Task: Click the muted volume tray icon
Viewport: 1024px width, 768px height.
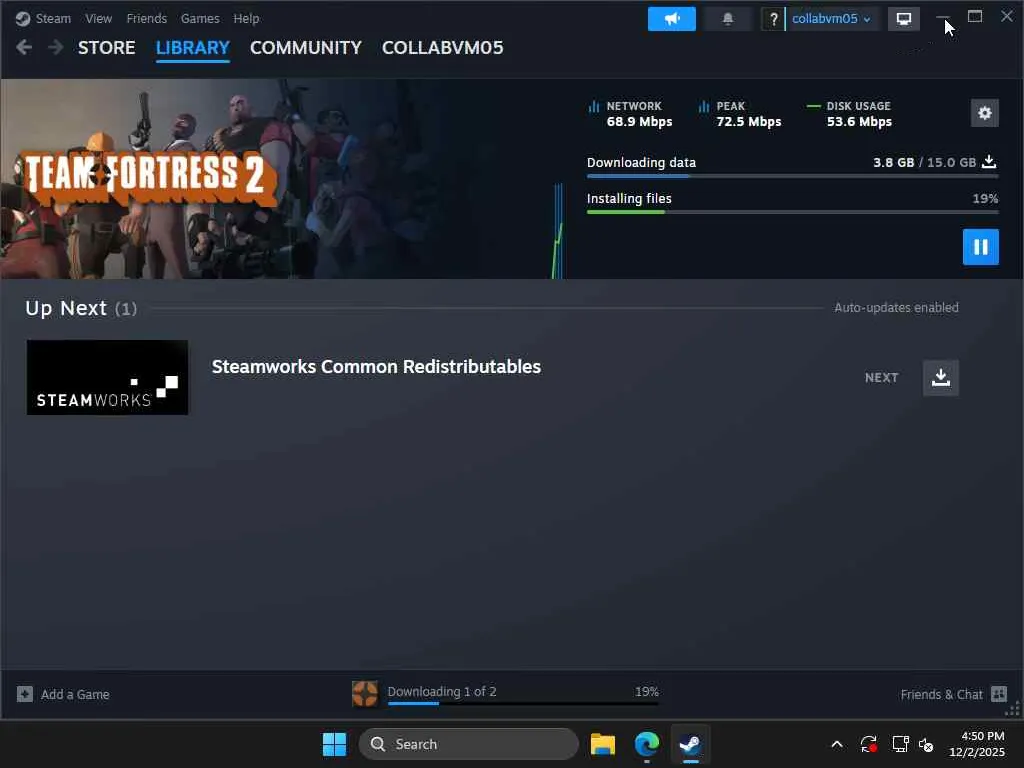Action: (926, 744)
